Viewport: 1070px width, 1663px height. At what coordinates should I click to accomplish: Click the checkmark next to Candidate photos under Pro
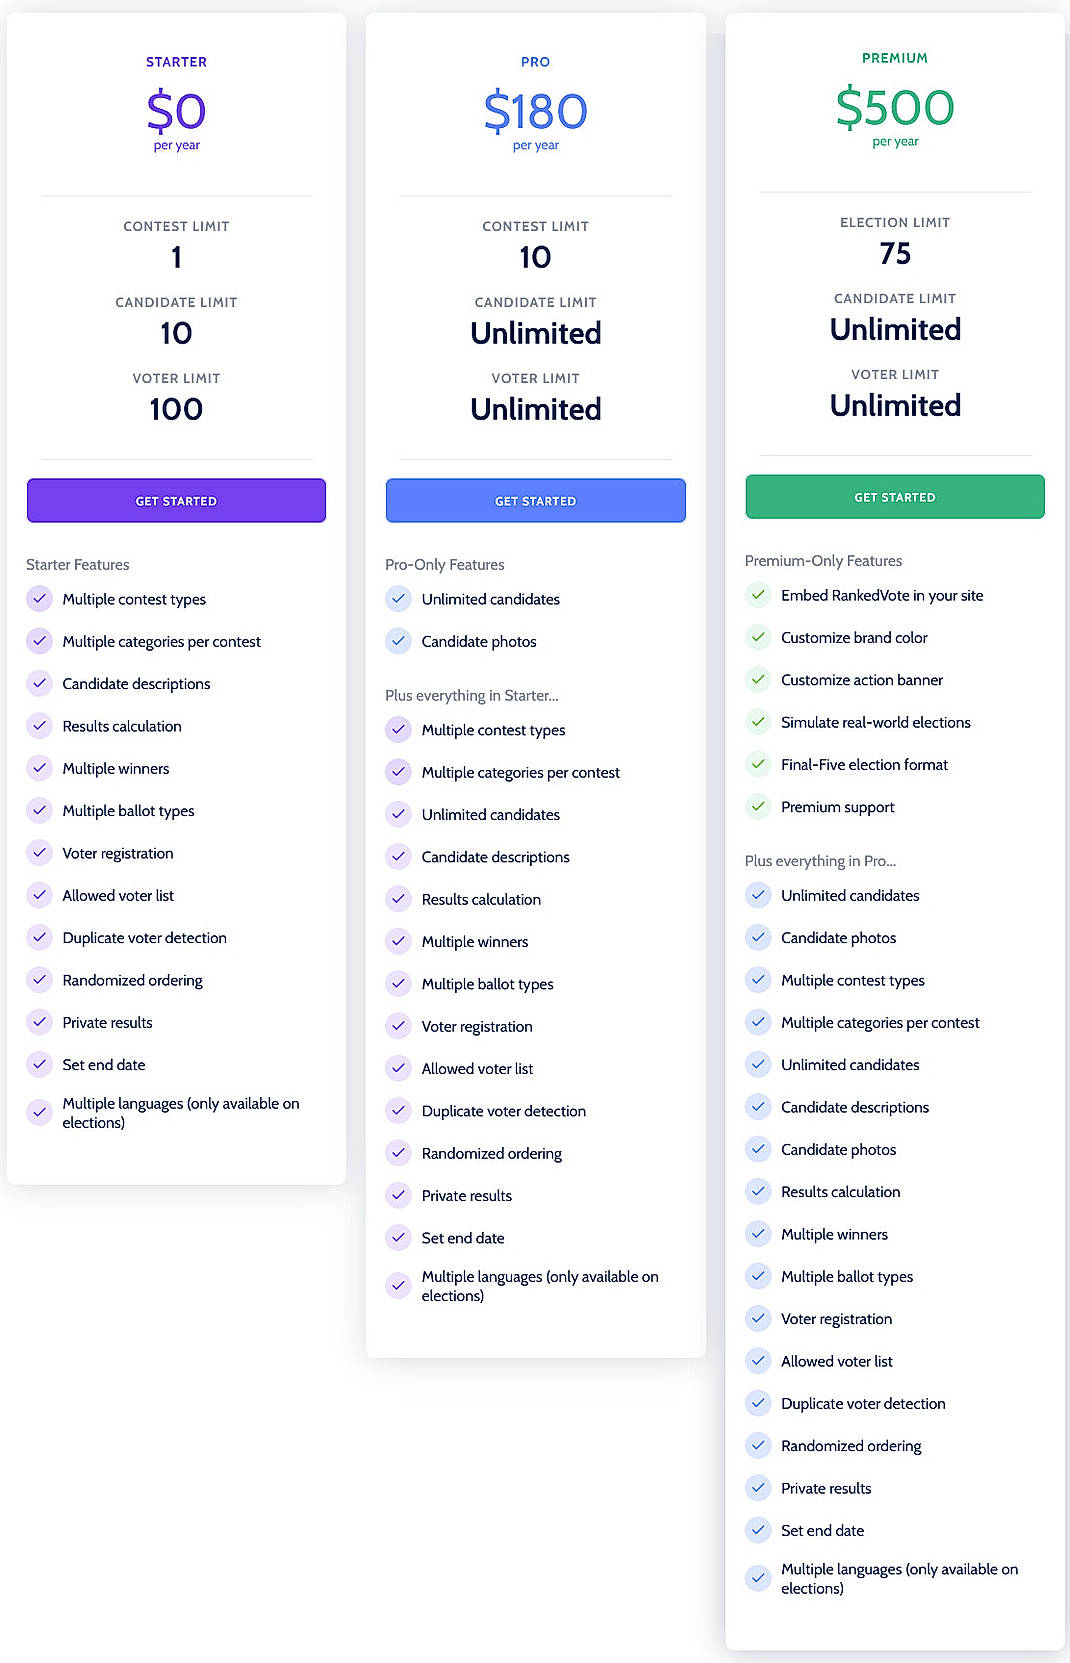point(399,641)
